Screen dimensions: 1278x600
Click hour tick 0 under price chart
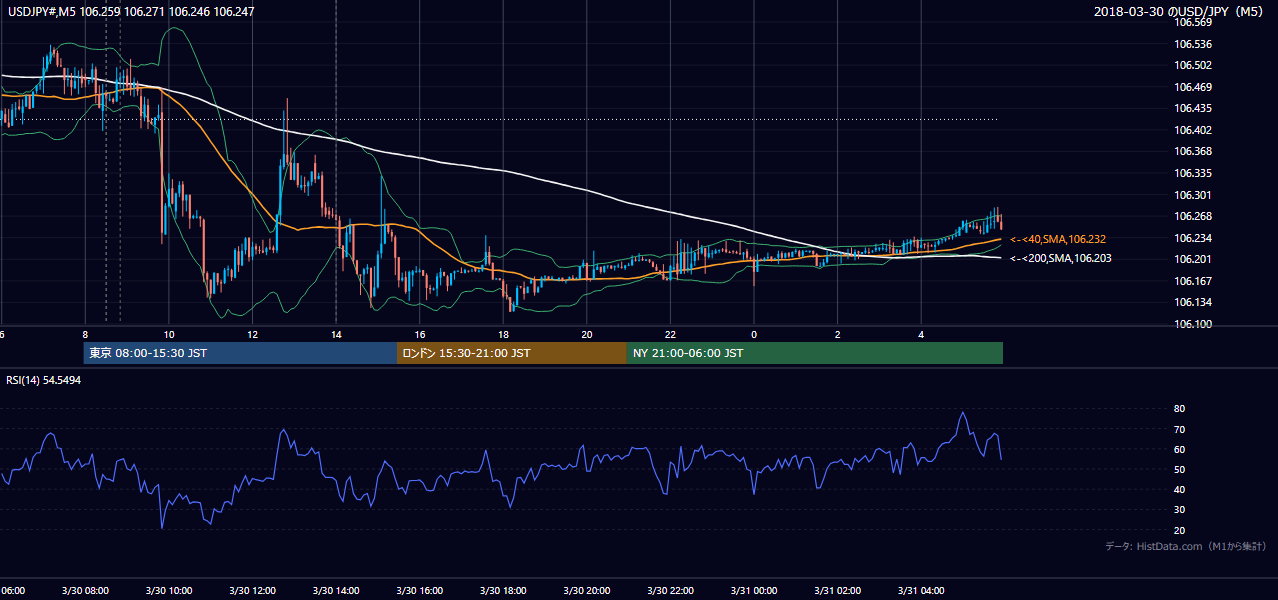[x=754, y=334]
